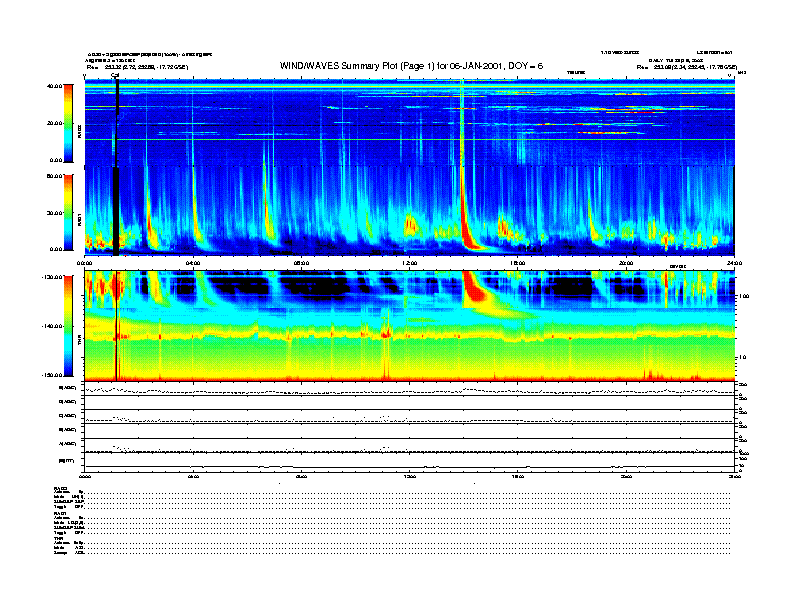Click the -140.00 label on the TNR scale
This screenshot has width=792, height=612.
(x=52, y=326)
